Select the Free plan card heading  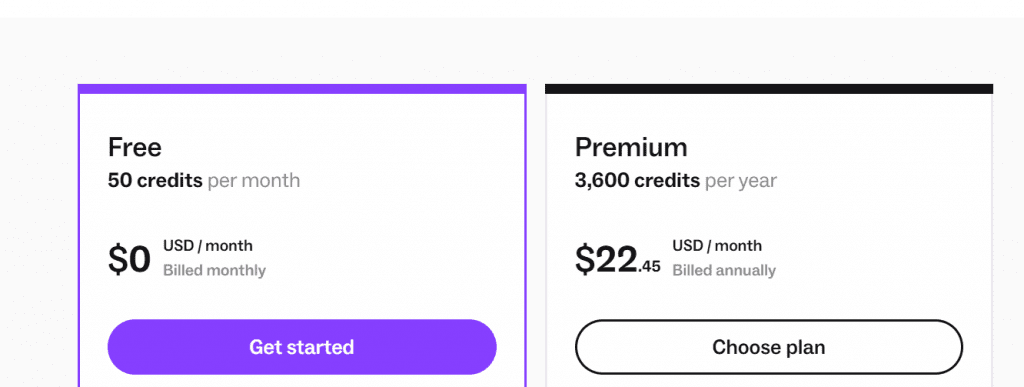135,147
